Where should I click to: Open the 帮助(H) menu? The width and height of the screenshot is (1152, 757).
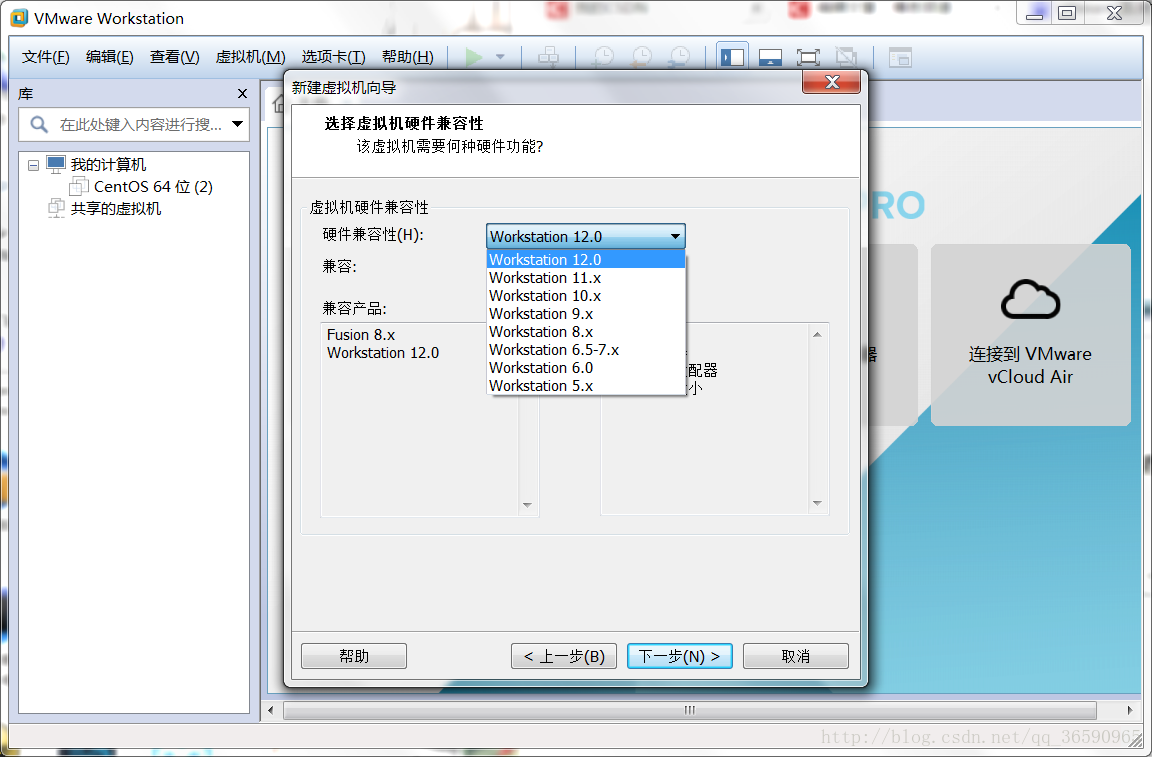[x=407, y=57]
